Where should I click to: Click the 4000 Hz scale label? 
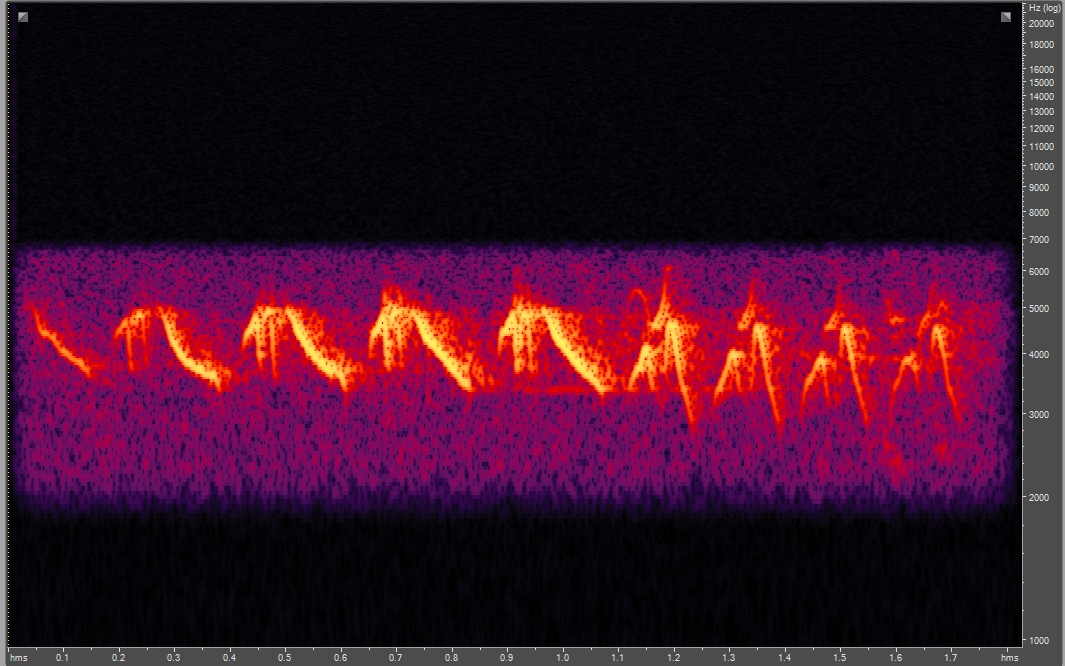pos(1039,355)
